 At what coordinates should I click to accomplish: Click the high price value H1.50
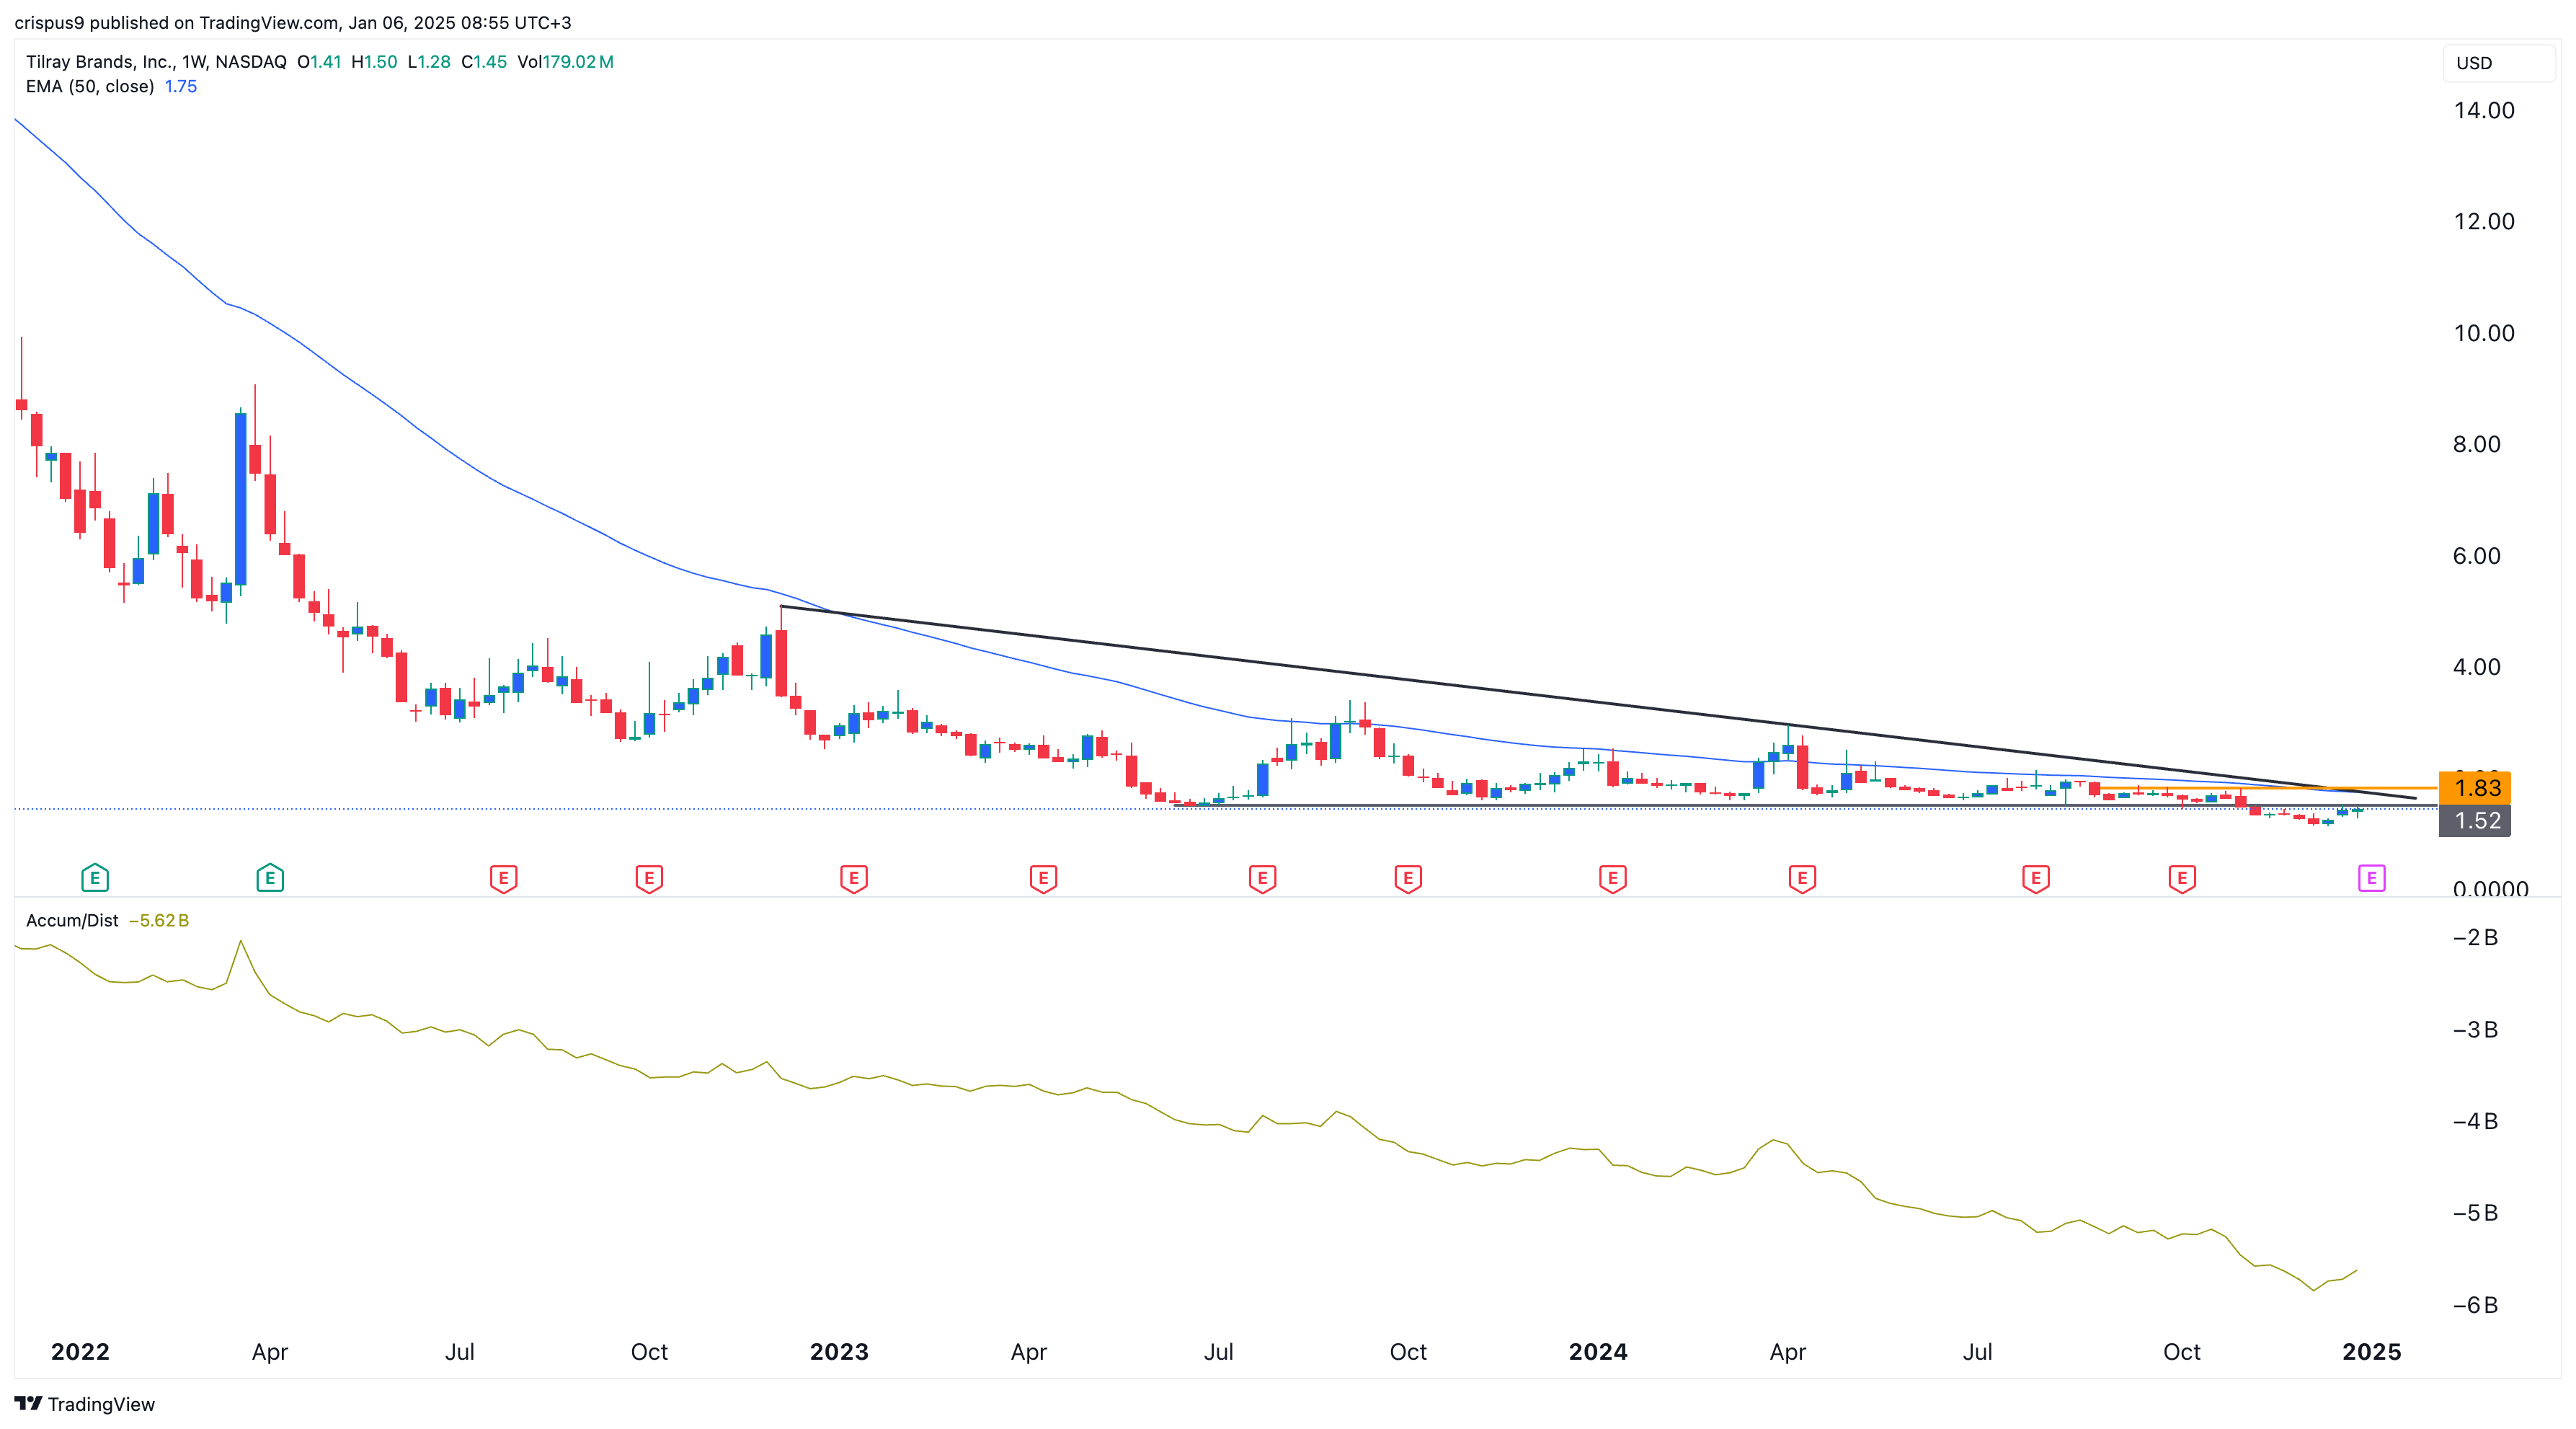point(374,61)
